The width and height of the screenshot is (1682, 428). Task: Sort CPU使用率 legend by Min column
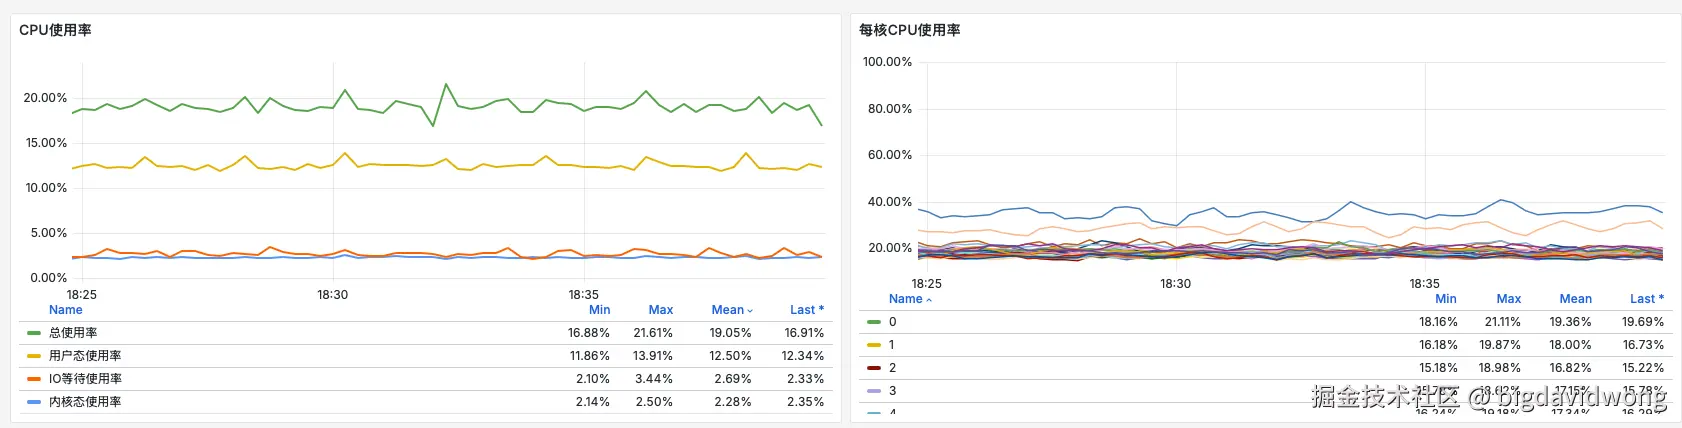coord(599,310)
